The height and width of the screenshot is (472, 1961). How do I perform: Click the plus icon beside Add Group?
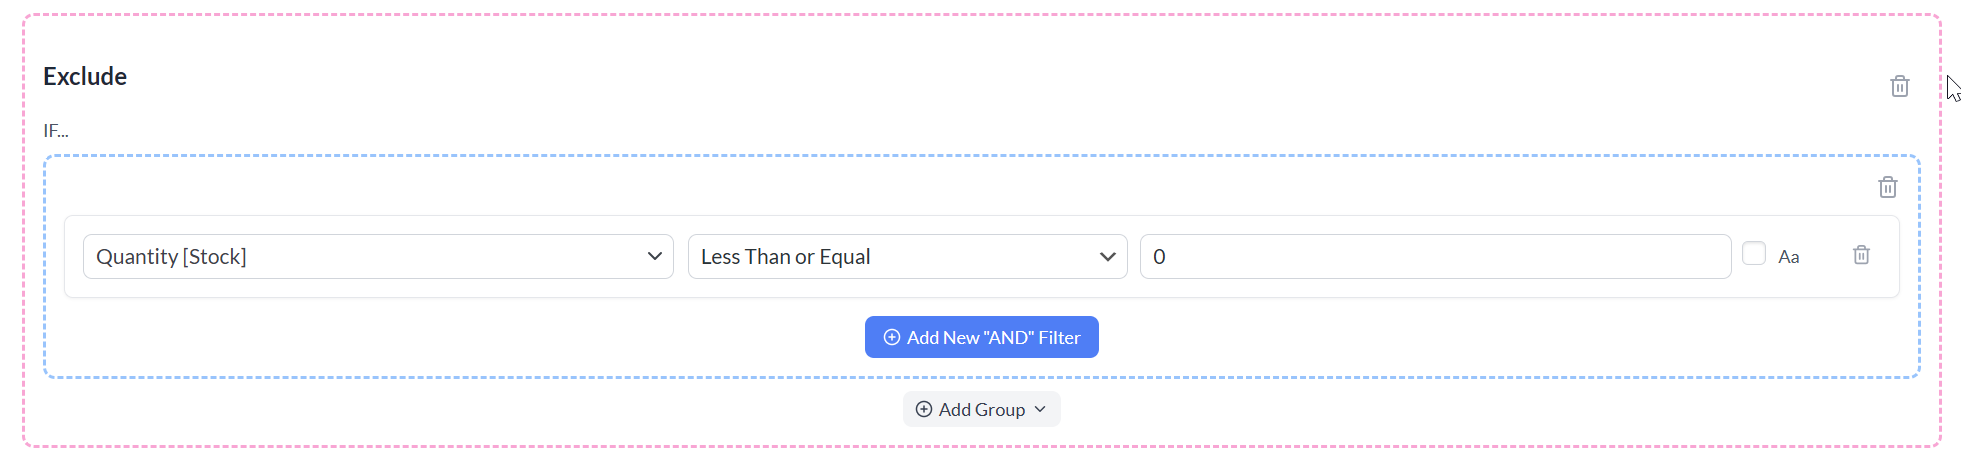(924, 409)
